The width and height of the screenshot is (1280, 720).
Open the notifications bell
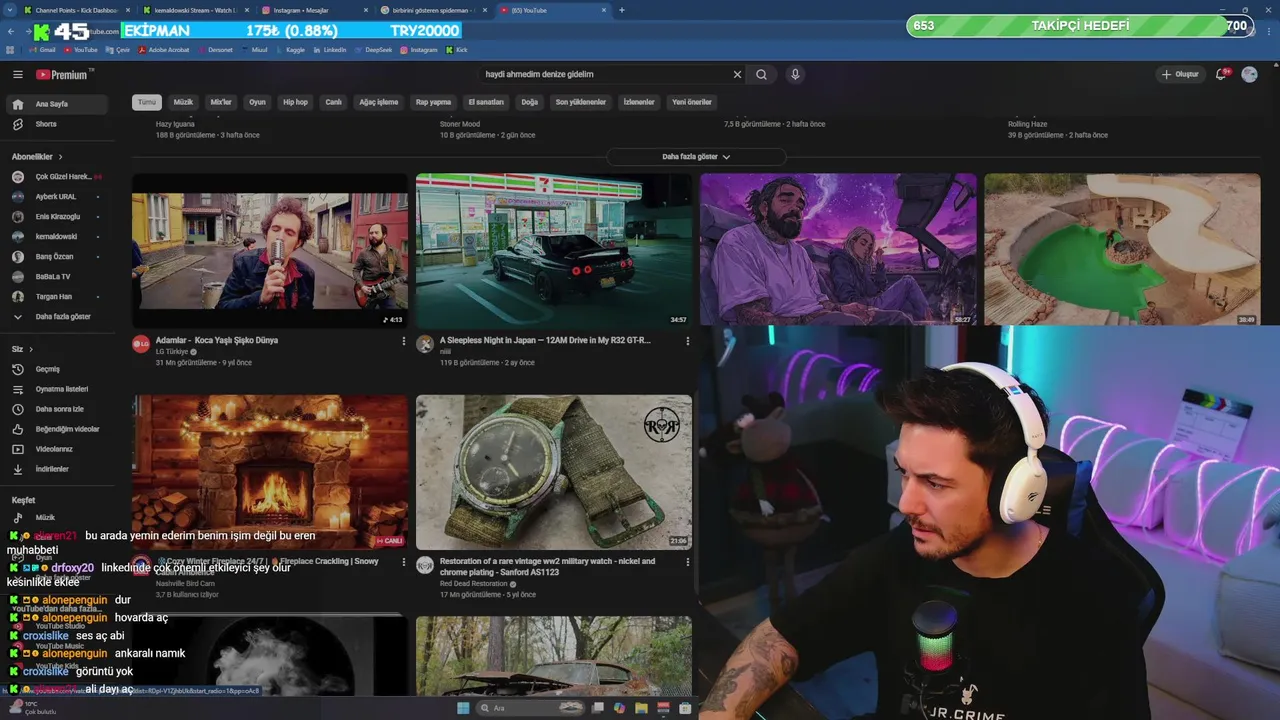pyautogui.click(x=1221, y=74)
